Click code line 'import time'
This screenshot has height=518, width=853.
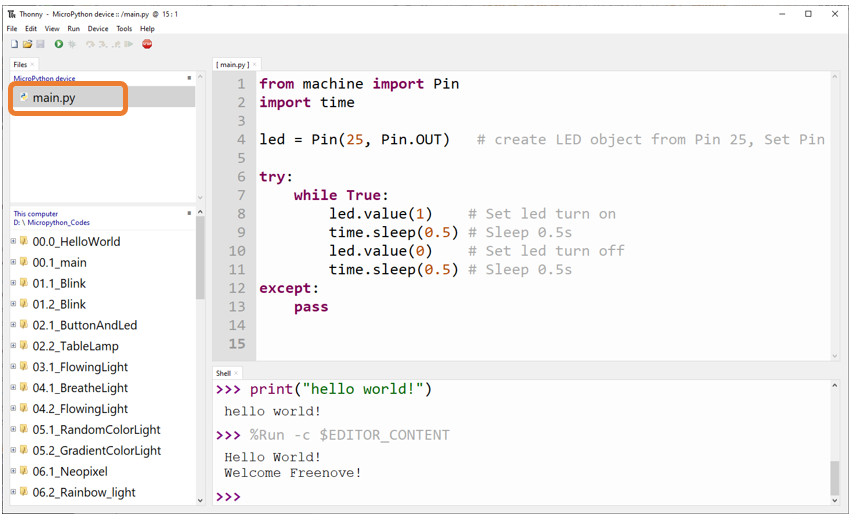(x=307, y=102)
